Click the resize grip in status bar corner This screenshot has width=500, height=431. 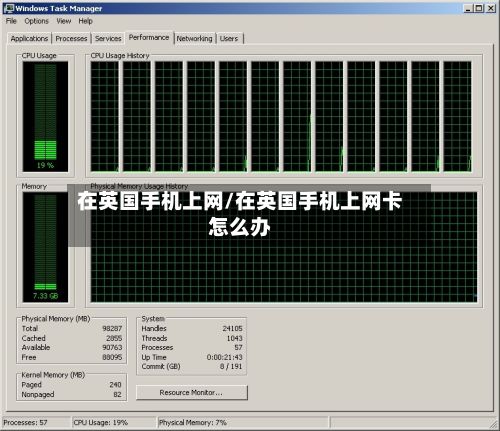pos(493,424)
